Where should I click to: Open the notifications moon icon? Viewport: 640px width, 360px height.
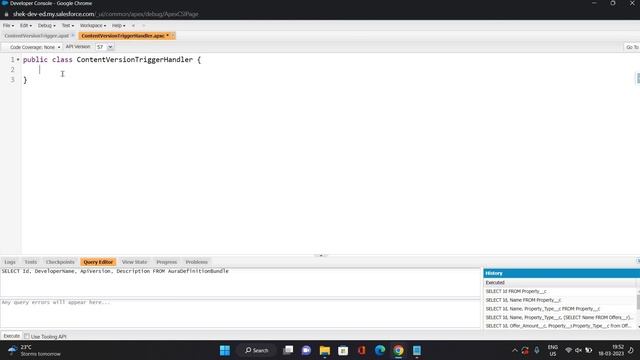click(631, 350)
